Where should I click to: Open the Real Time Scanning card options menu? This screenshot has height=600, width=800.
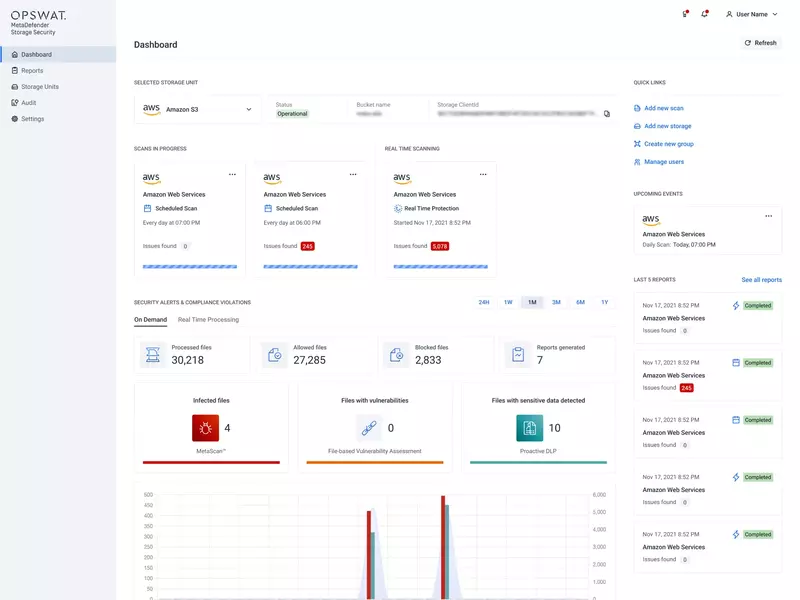pos(483,172)
